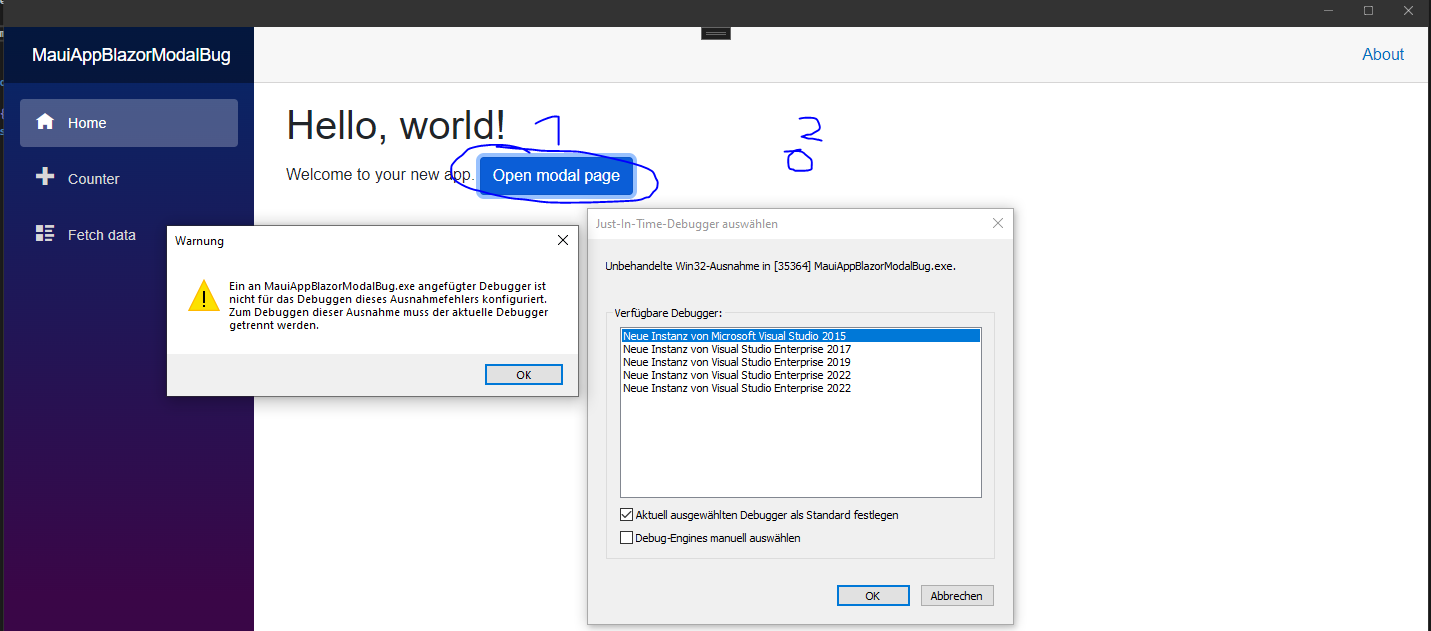Click the Fetch data list icon
This screenshot has height=631, width=1431.
pyautogui.click(x=44, y=233)
